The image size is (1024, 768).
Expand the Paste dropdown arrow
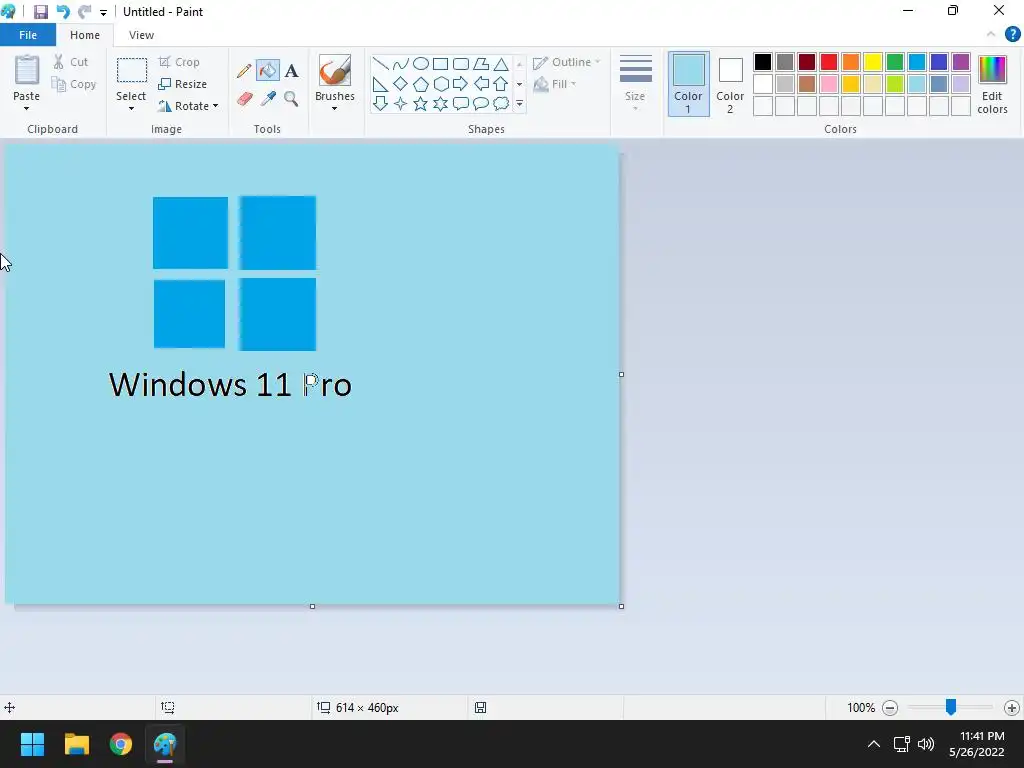tap(26, 109)
